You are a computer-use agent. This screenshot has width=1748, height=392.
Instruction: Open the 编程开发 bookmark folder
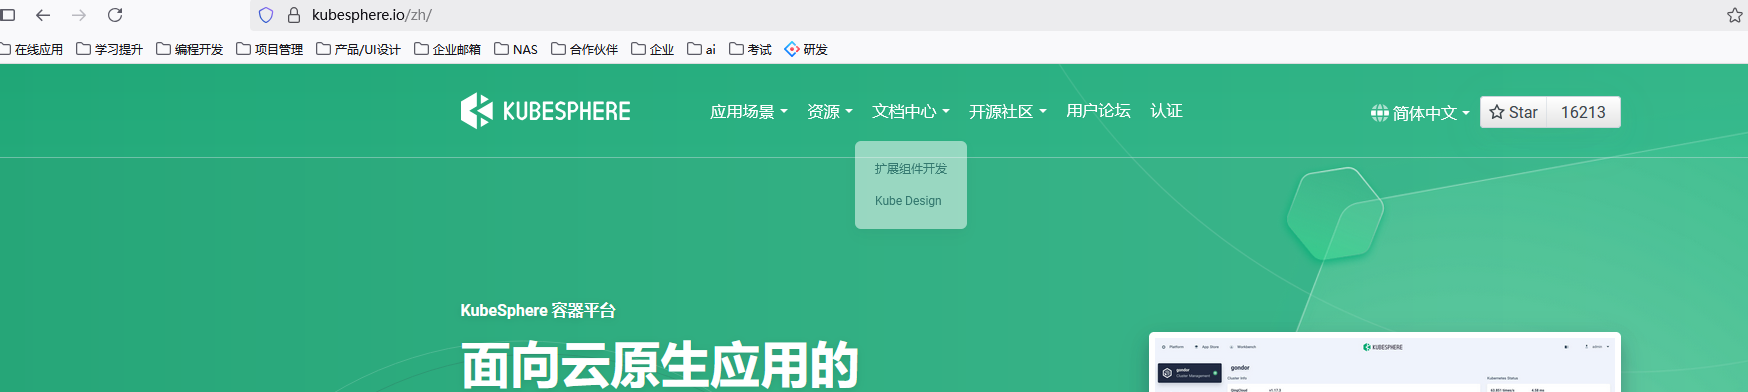190,49
